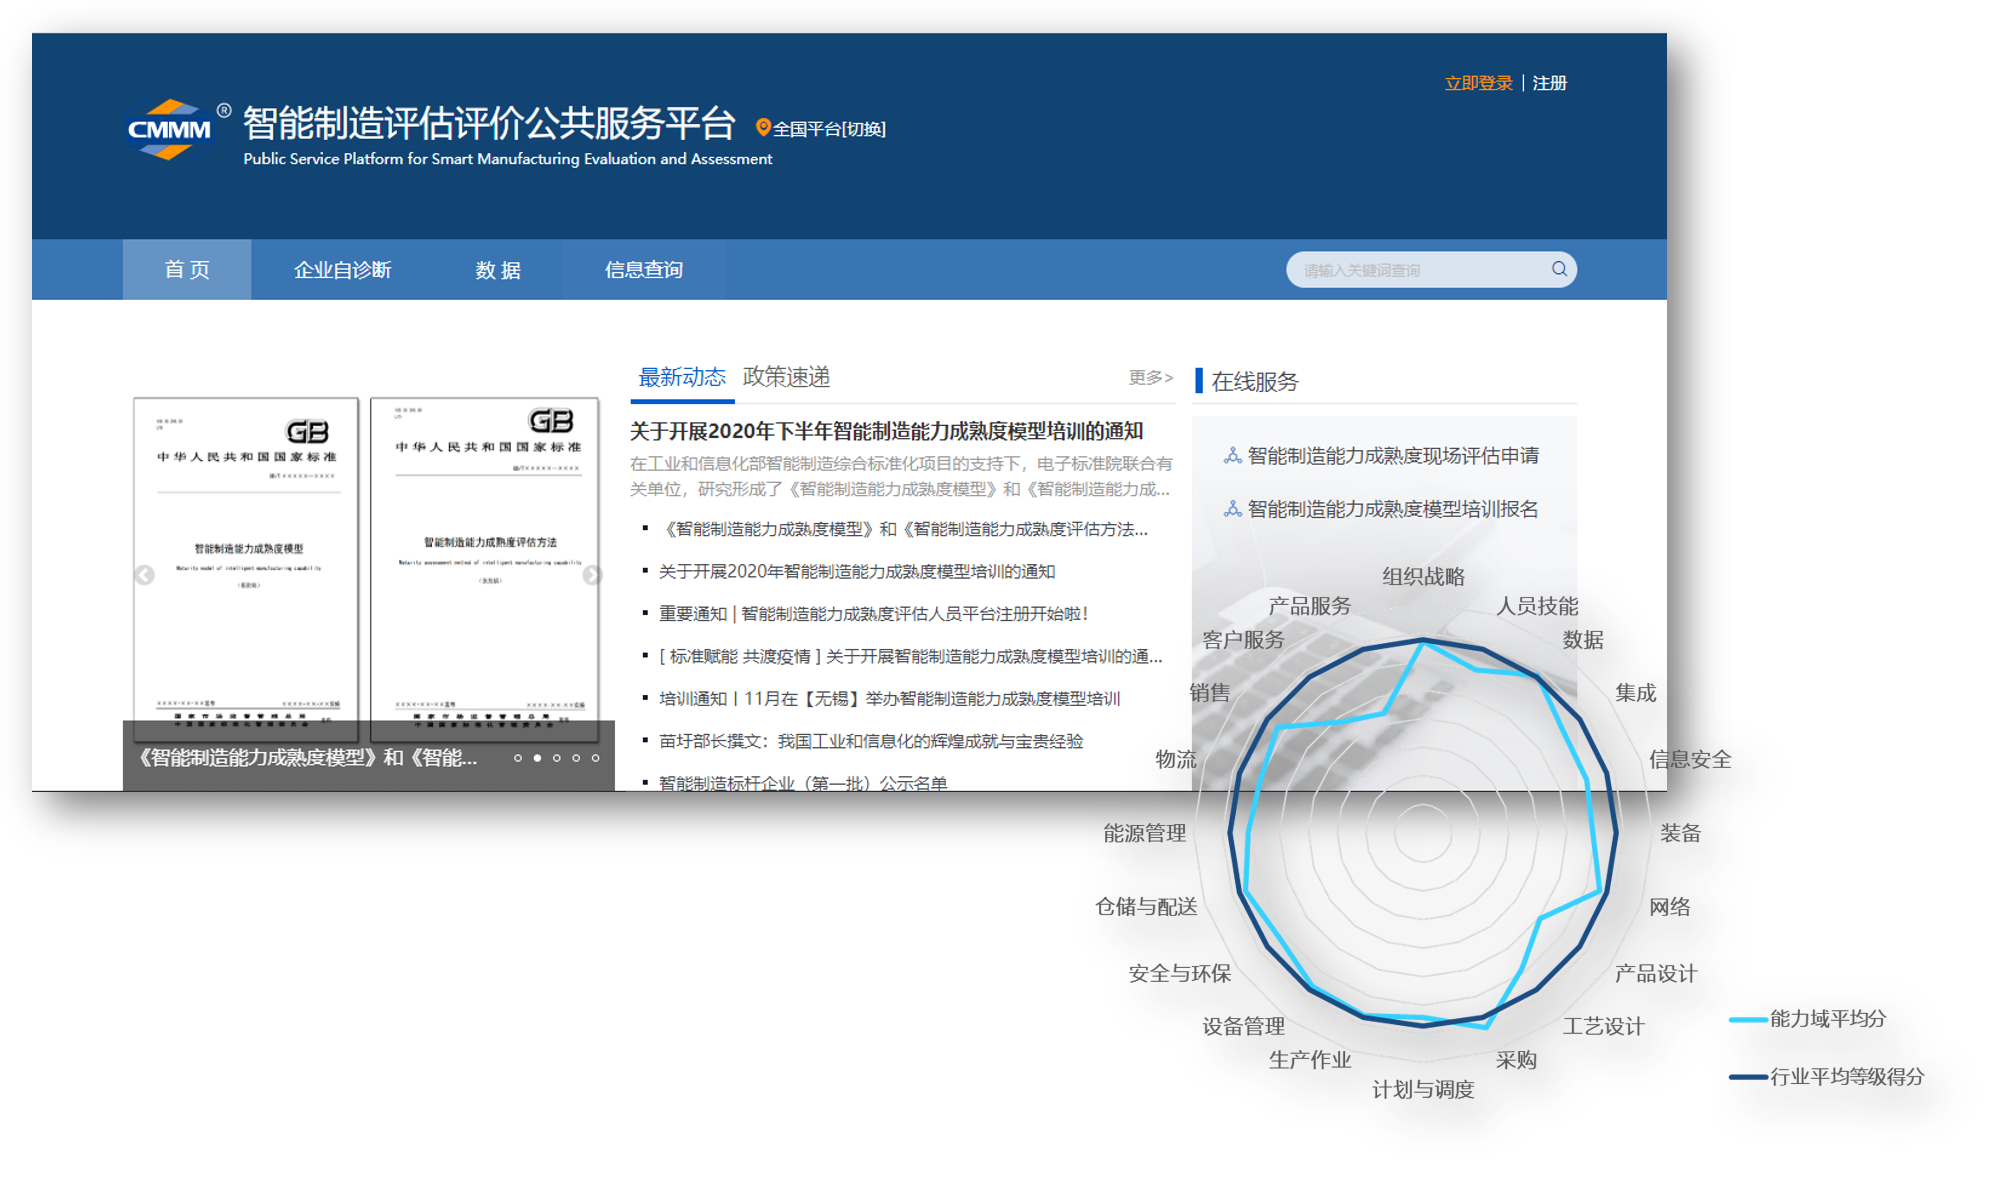This screenshot has width=1999, height=1201.
Task: Go to previous carousel slide arrow
Action: click(x=144, y=575)
